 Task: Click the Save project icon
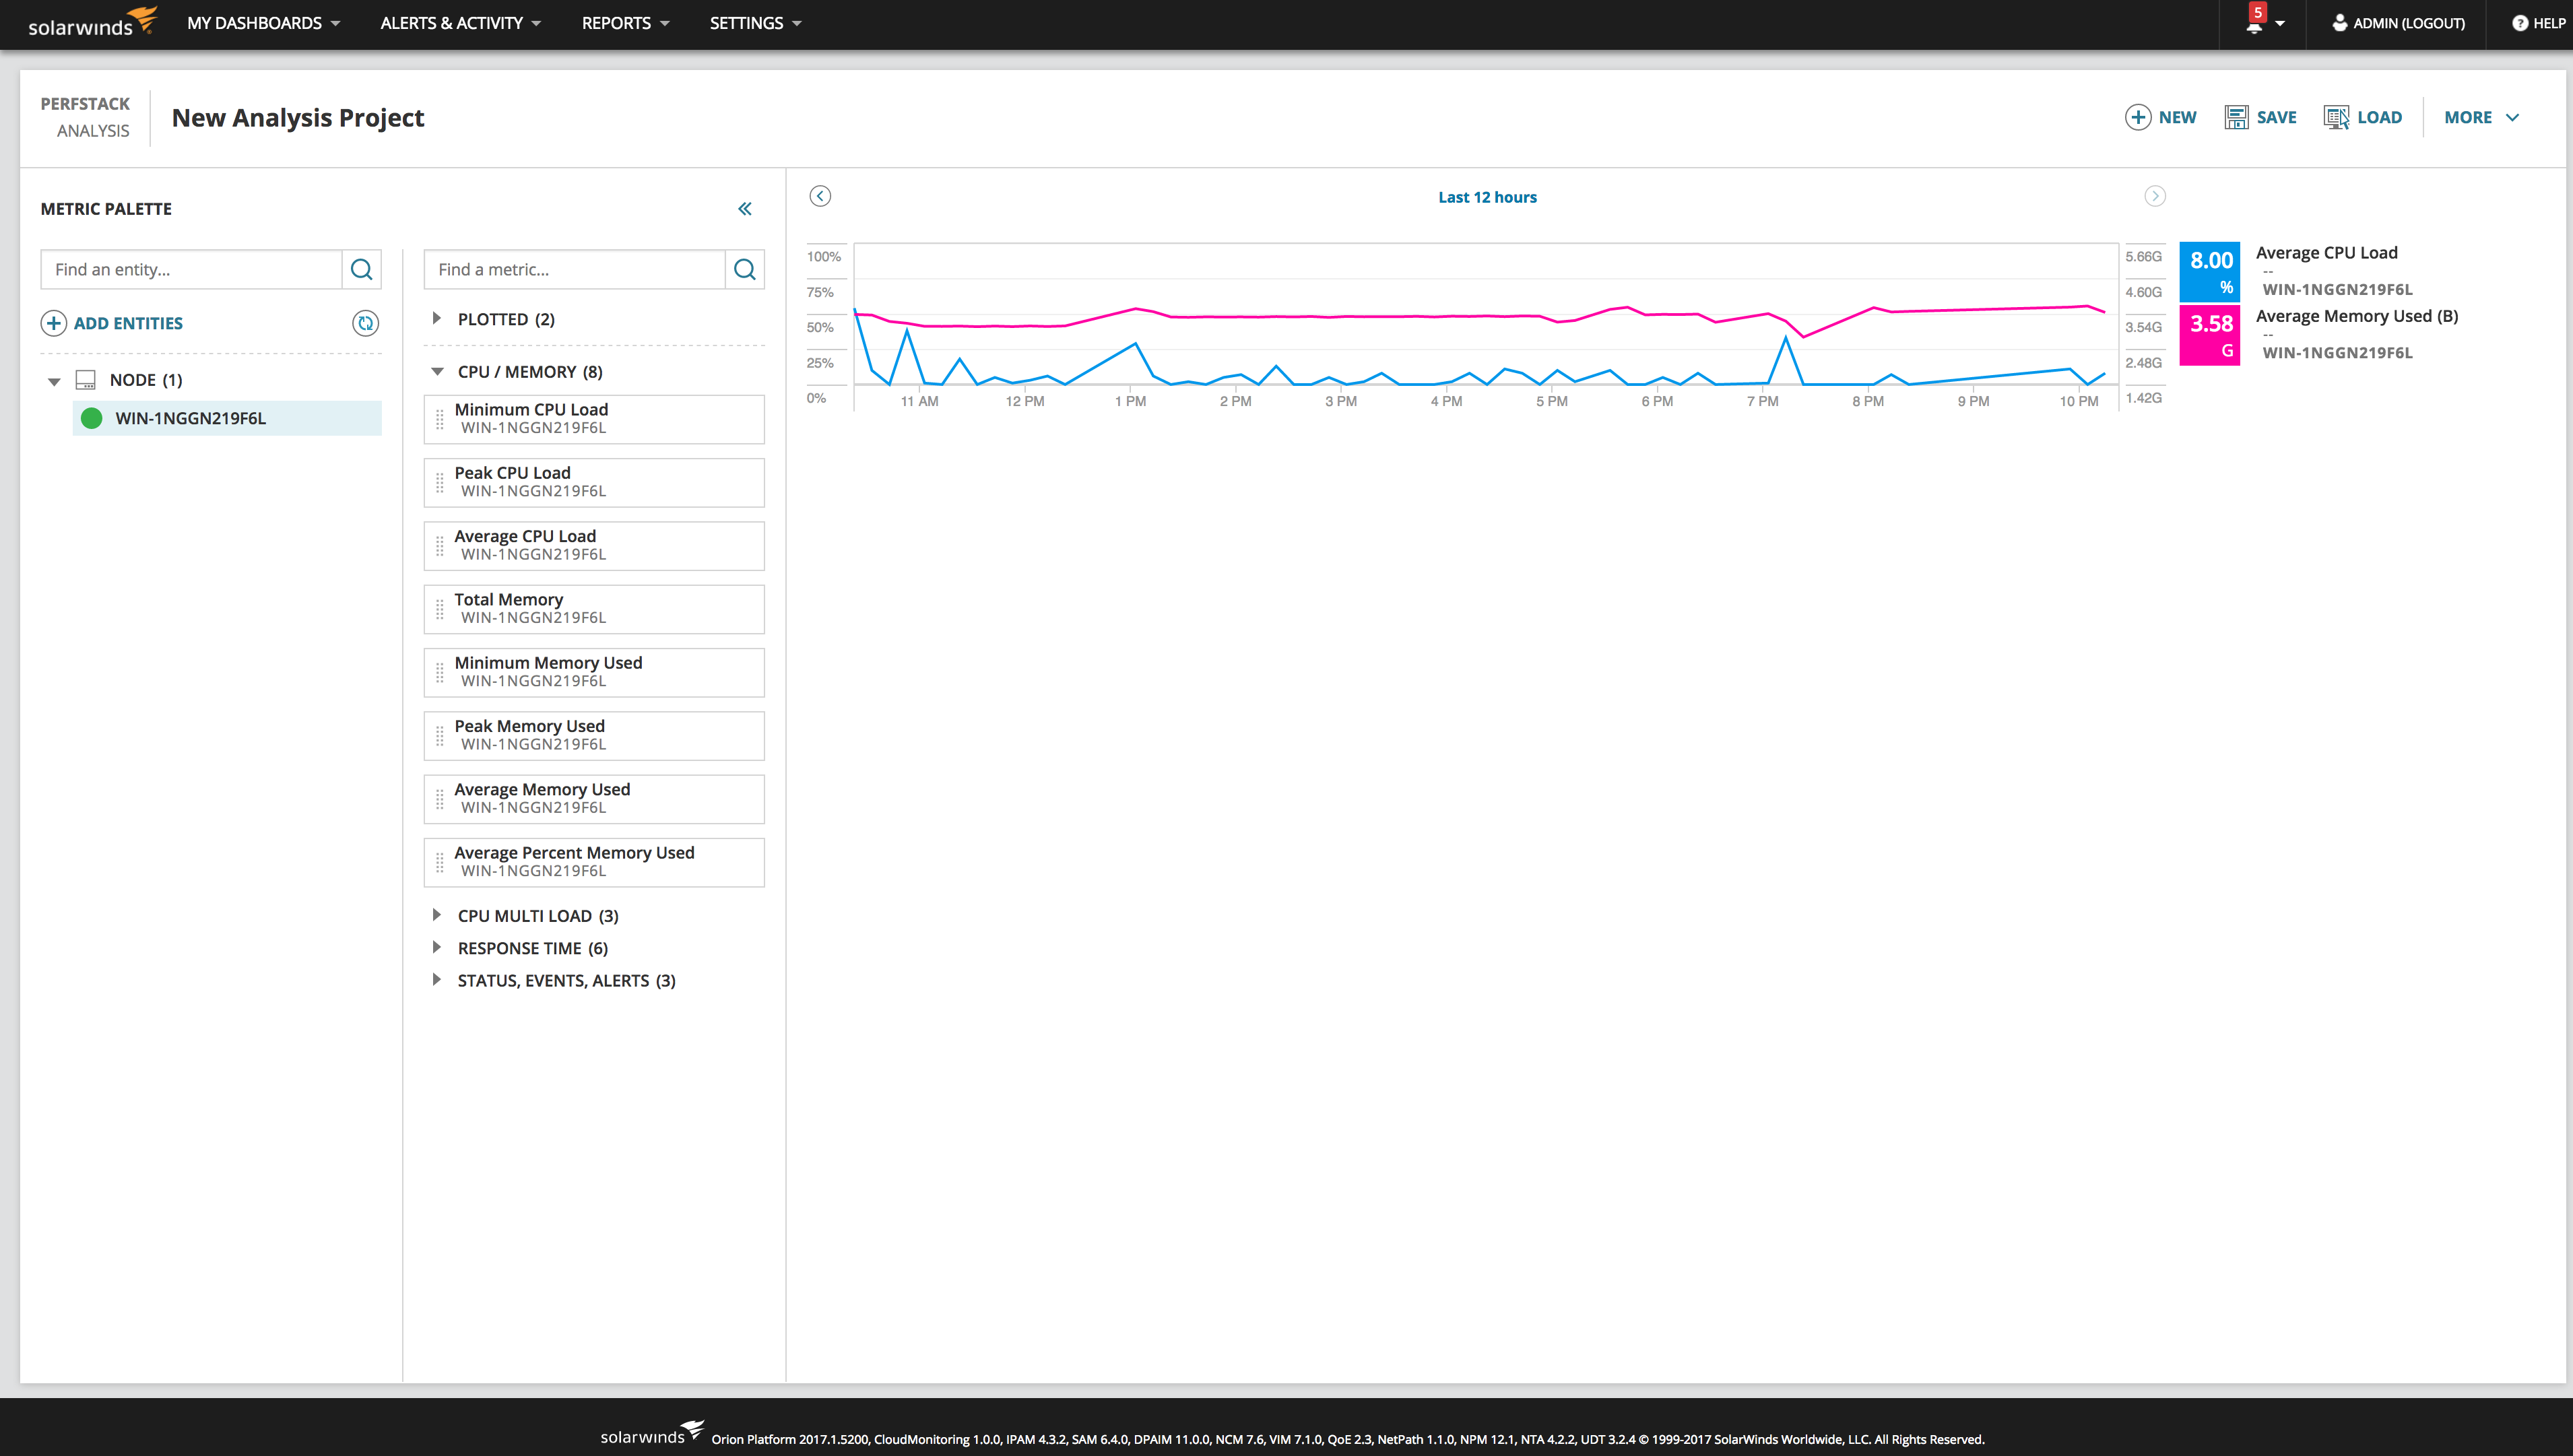point(2236,117)
